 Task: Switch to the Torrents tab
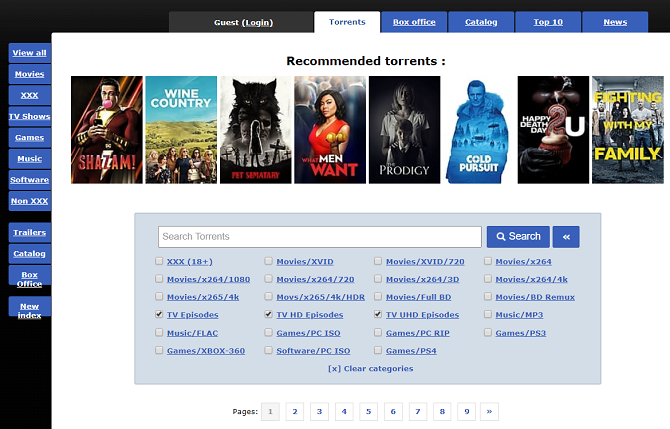pyautogui.click(x=347, y=22)
